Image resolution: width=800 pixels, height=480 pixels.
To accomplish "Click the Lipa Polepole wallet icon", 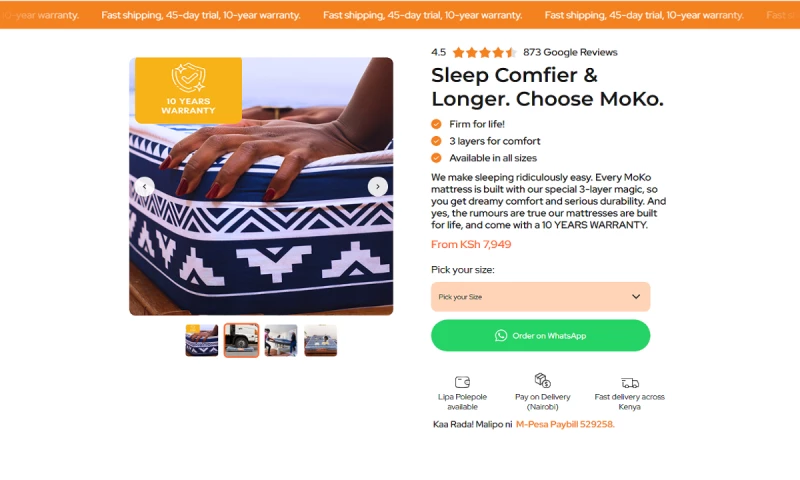I will tap(462, 382).
